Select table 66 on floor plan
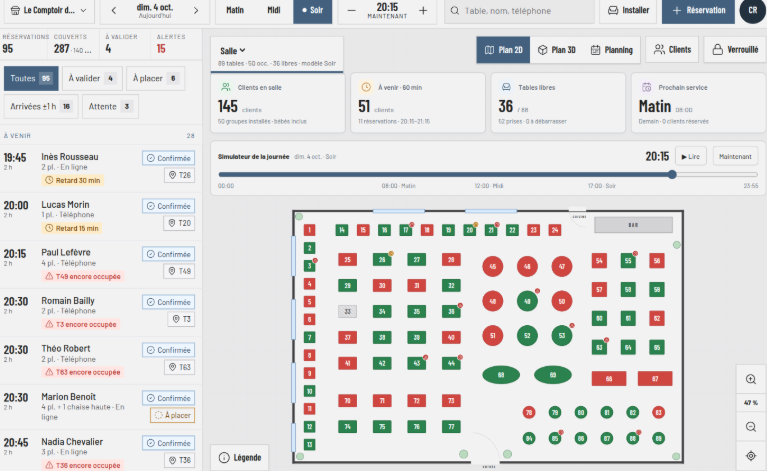Image resolution: width=767 pixels, height=471 pixels. 609,379
